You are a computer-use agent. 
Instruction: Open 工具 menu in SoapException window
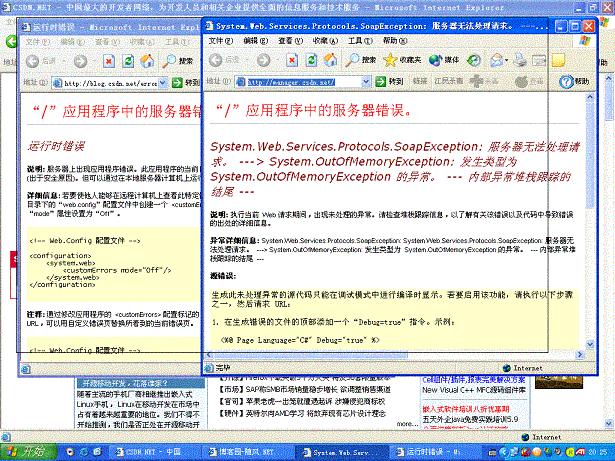(x=360, y=41)
